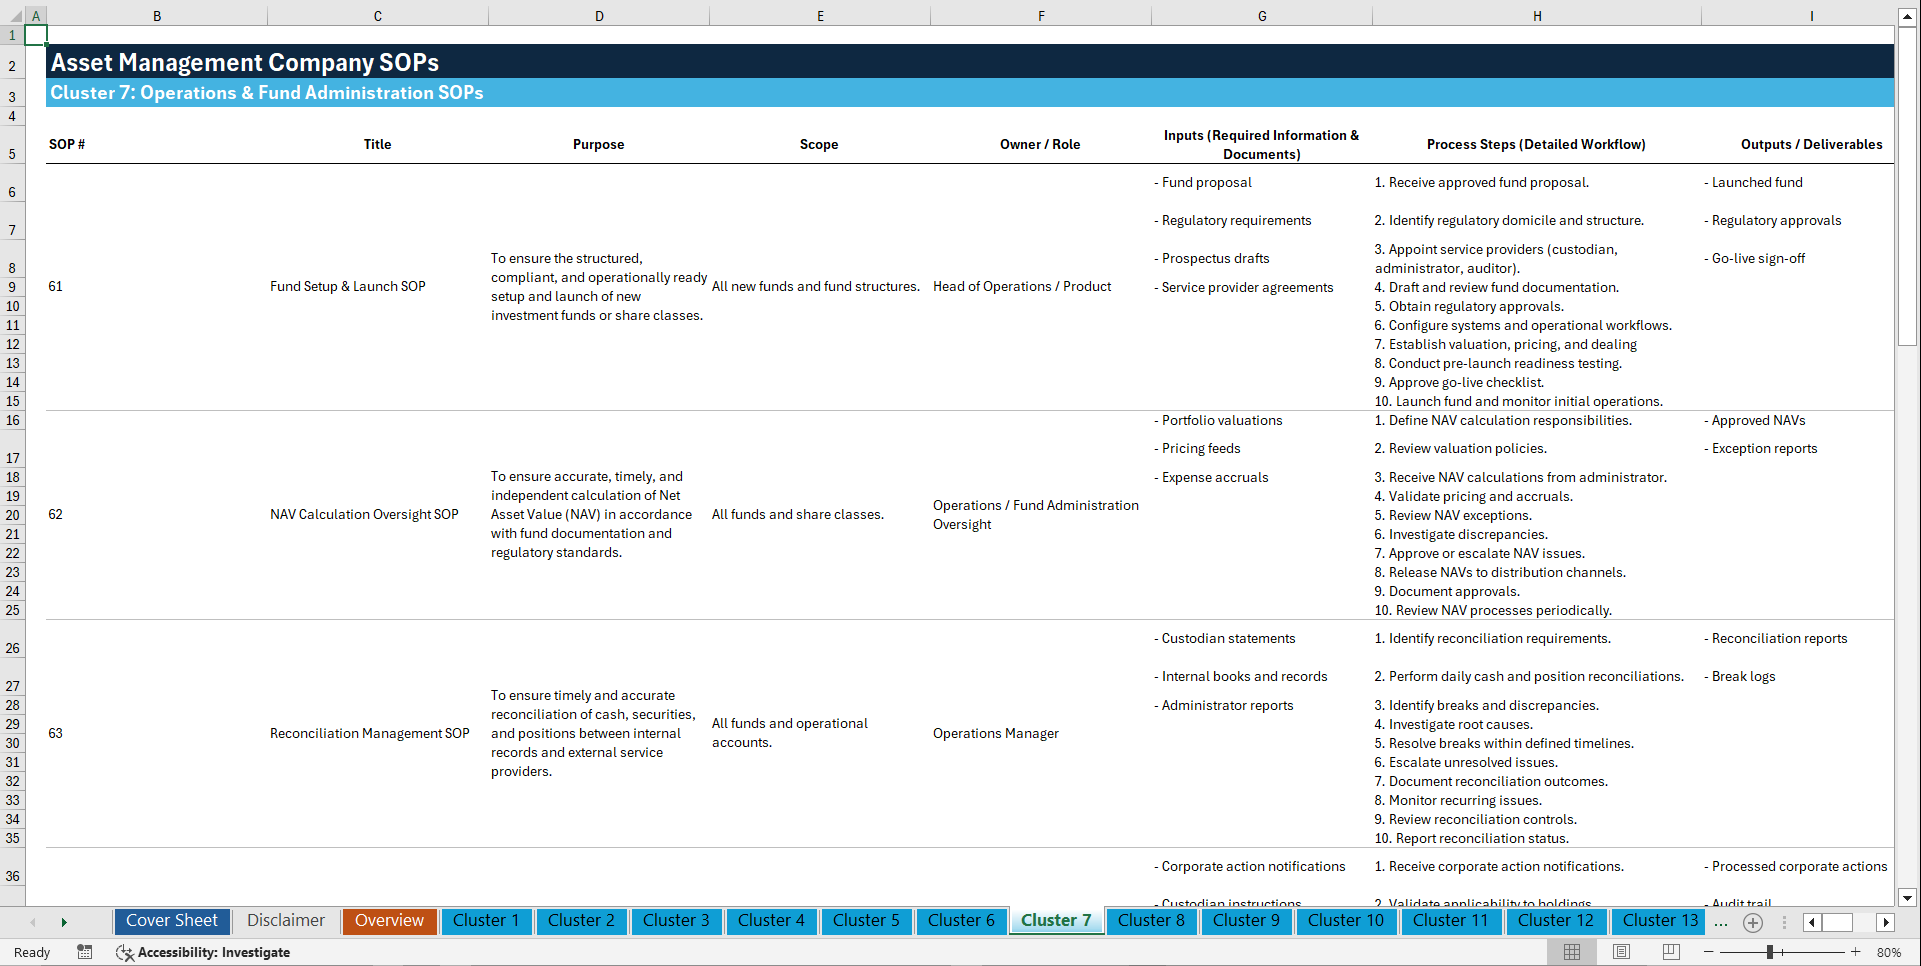Start macro recording from the status bar

(x=85, y=952)
